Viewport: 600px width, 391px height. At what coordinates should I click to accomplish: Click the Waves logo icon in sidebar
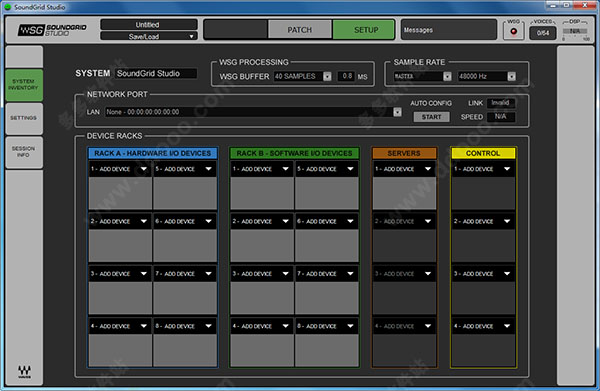[24, 371]
